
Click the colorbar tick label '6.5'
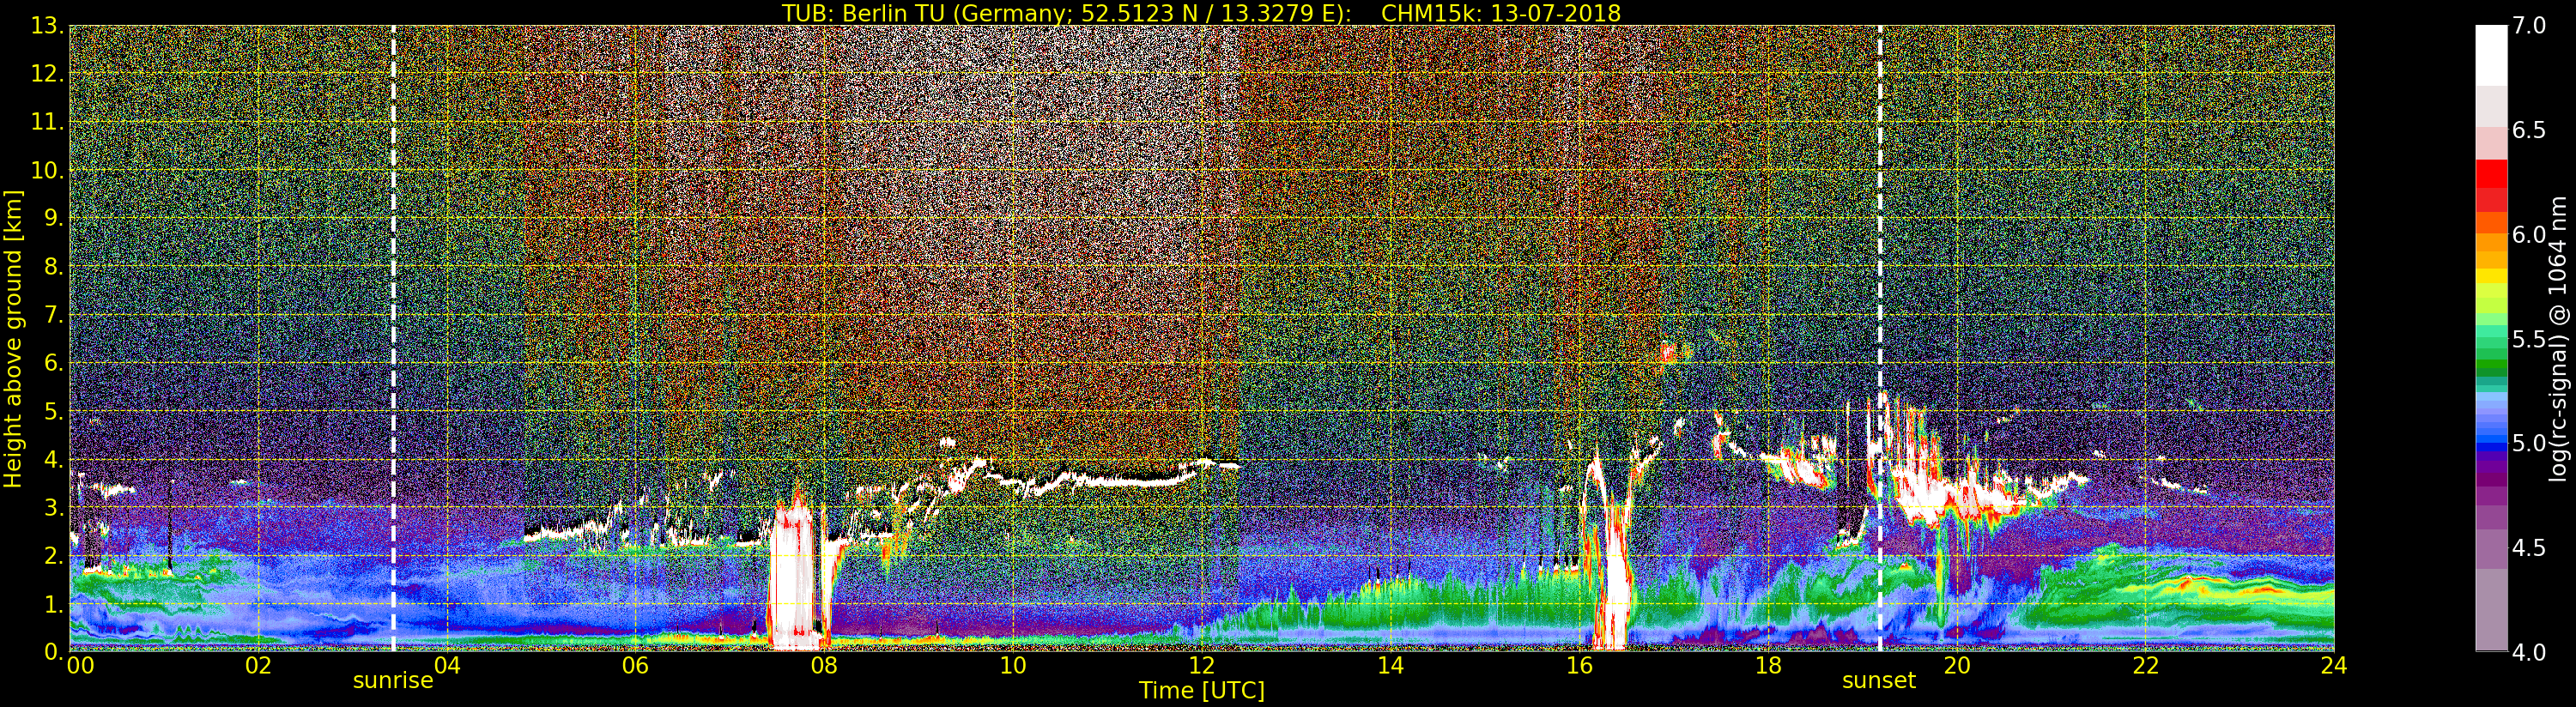click(x=2529, y=130)
